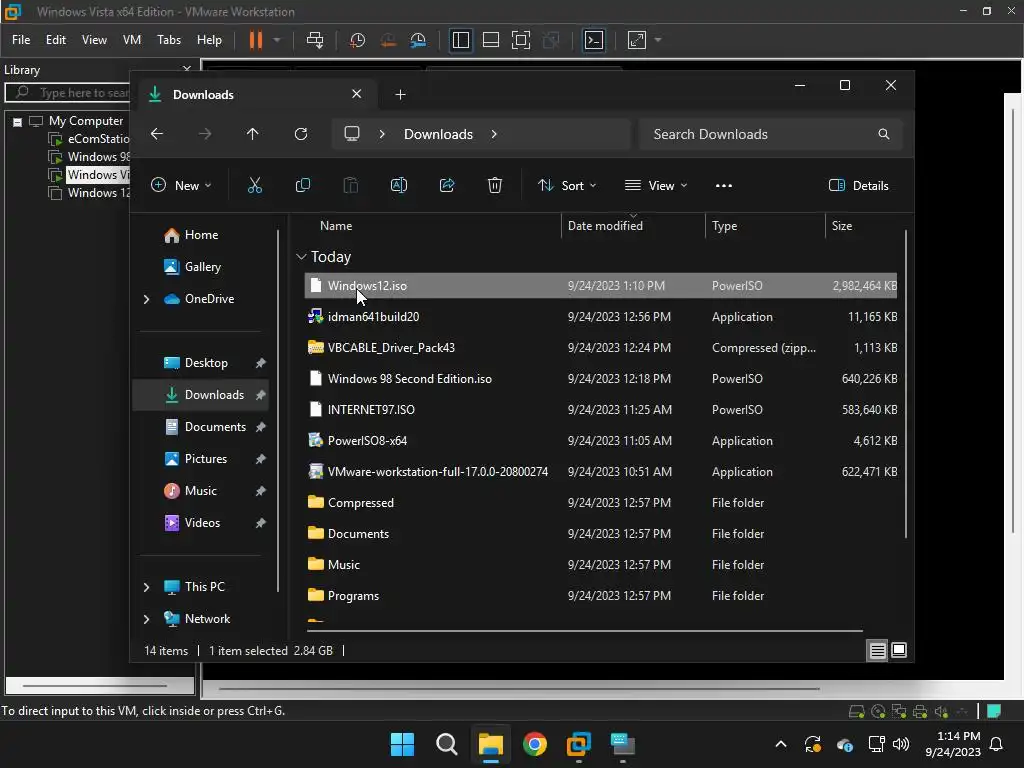Screen dimensions: 1024x768
Task: Click the Delete trash can icon
Action: coord(494,185)
